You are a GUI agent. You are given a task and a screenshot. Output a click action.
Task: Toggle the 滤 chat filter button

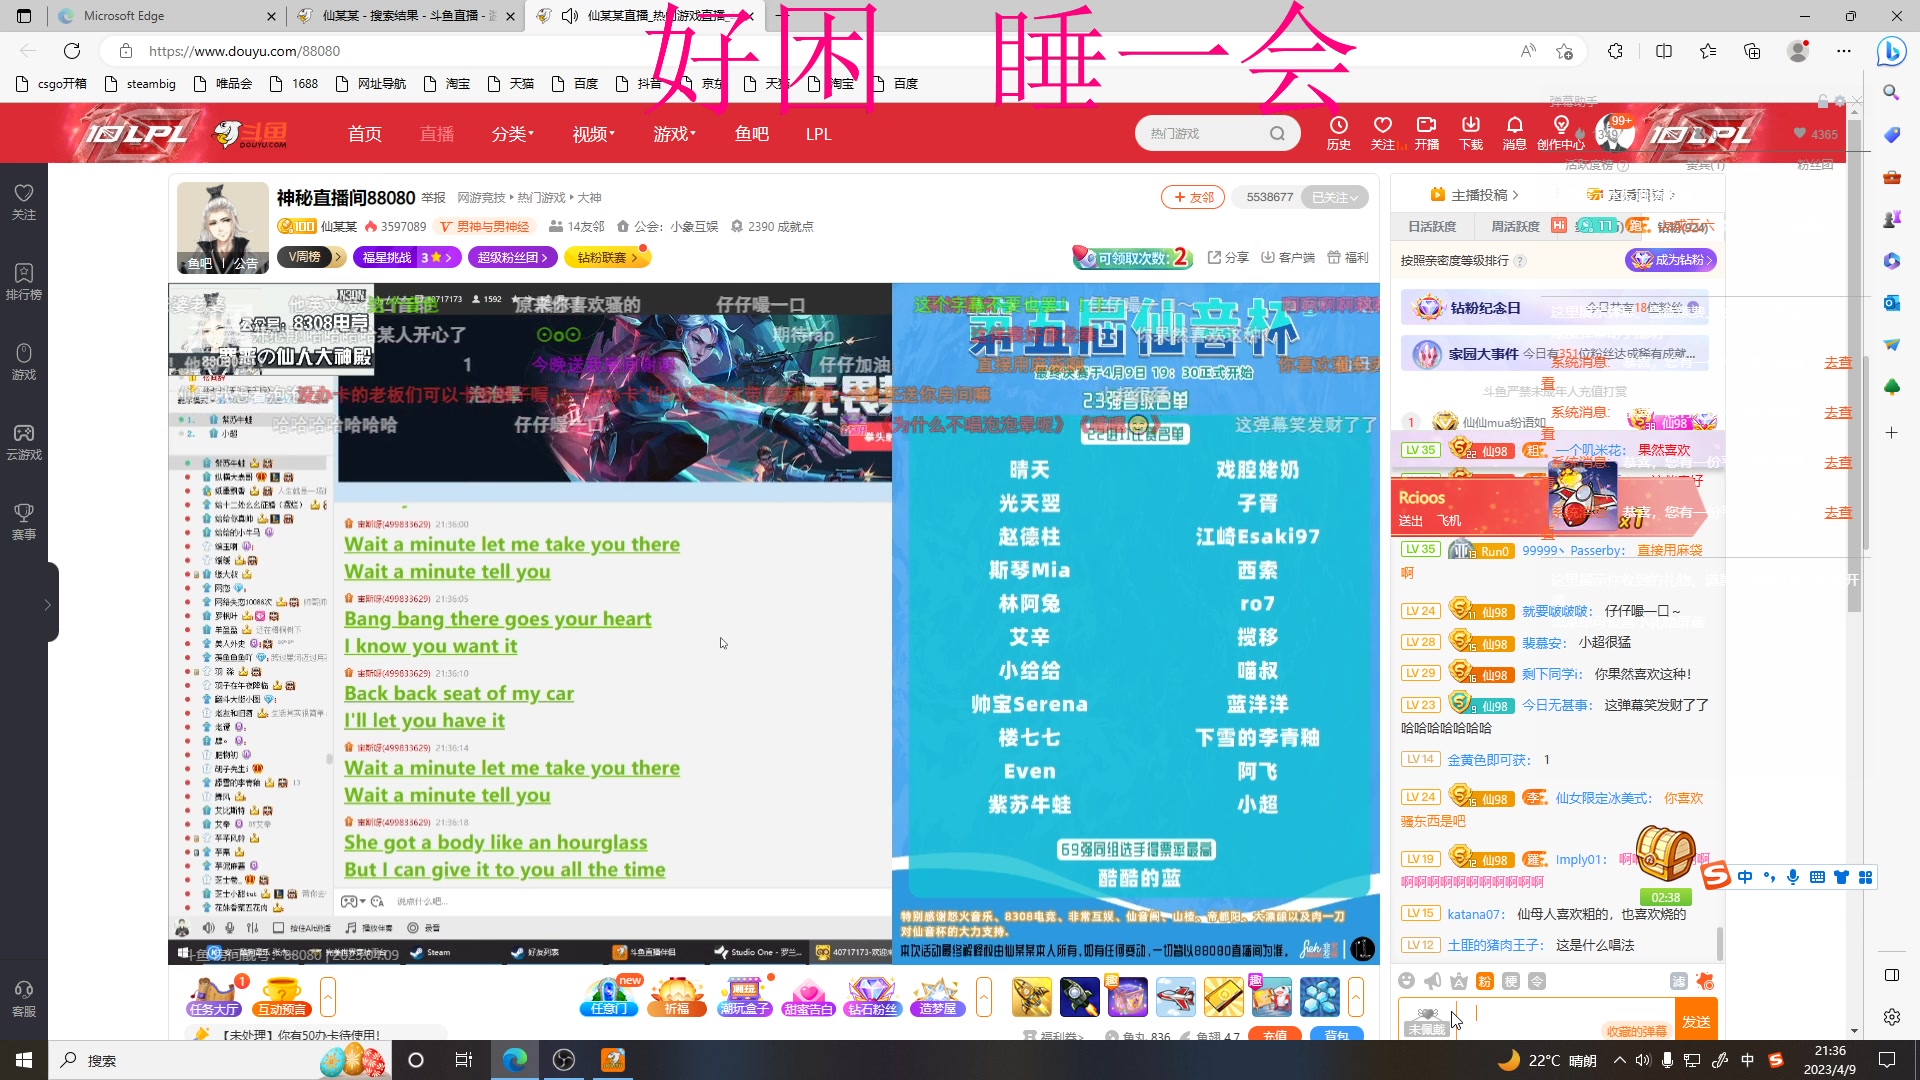click(x=1679, y=981)
